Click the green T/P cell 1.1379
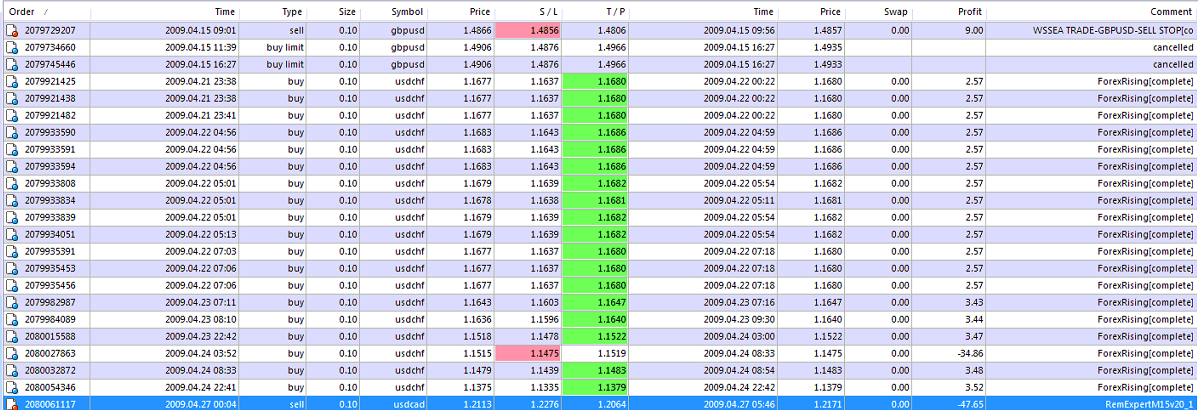Screen dimensions: 1198x410 (x=595, y=386)
